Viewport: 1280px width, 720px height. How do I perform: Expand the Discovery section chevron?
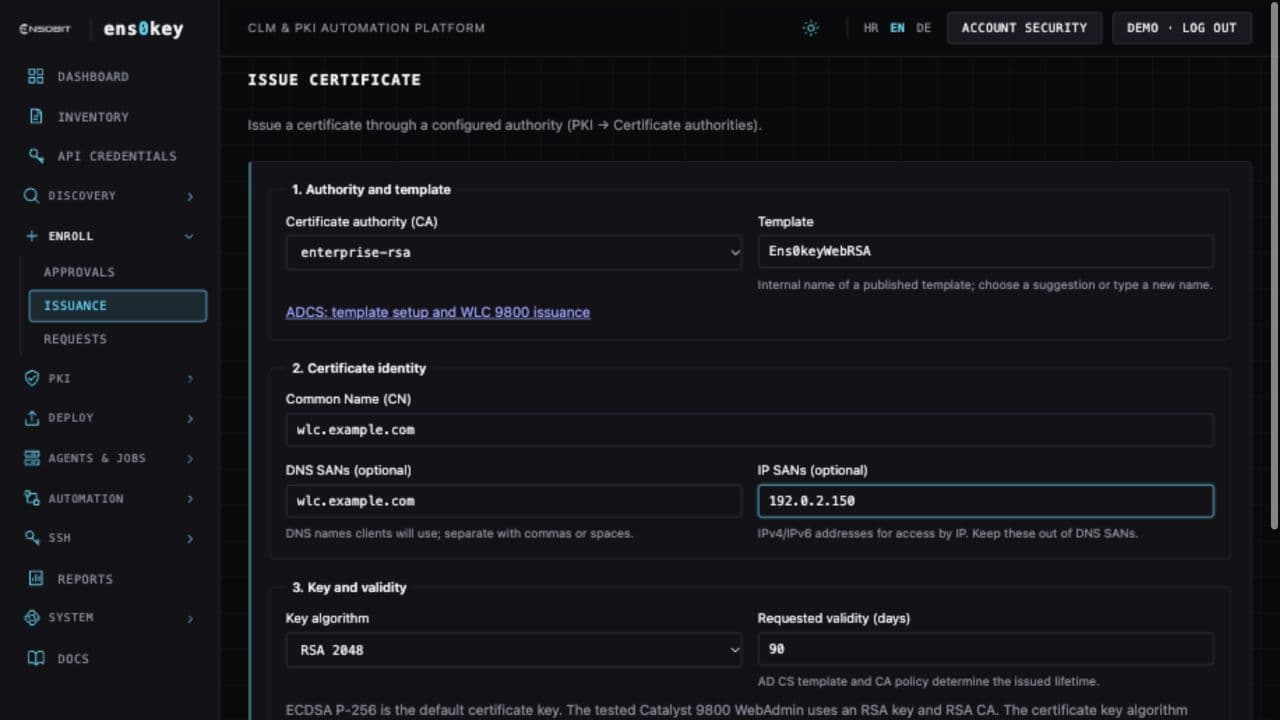pos(189,196)
